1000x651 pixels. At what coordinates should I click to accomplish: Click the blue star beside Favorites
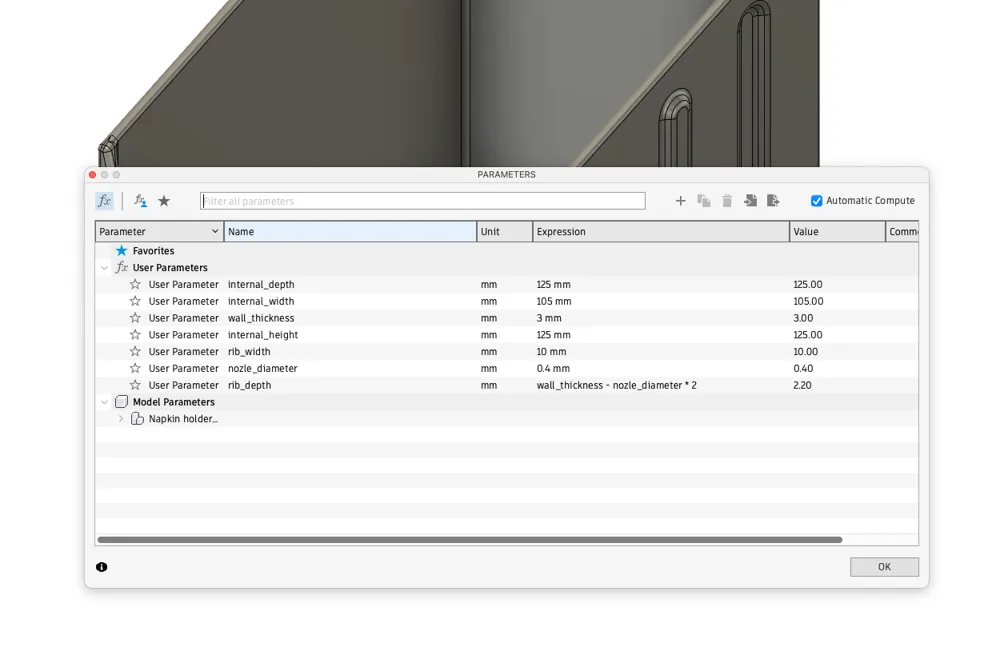121,251
